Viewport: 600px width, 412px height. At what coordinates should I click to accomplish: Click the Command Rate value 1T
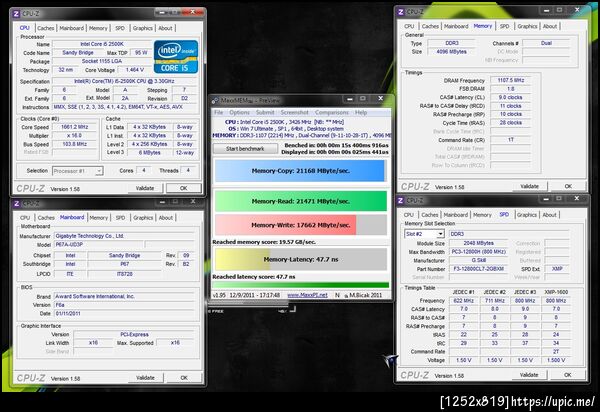510,140
